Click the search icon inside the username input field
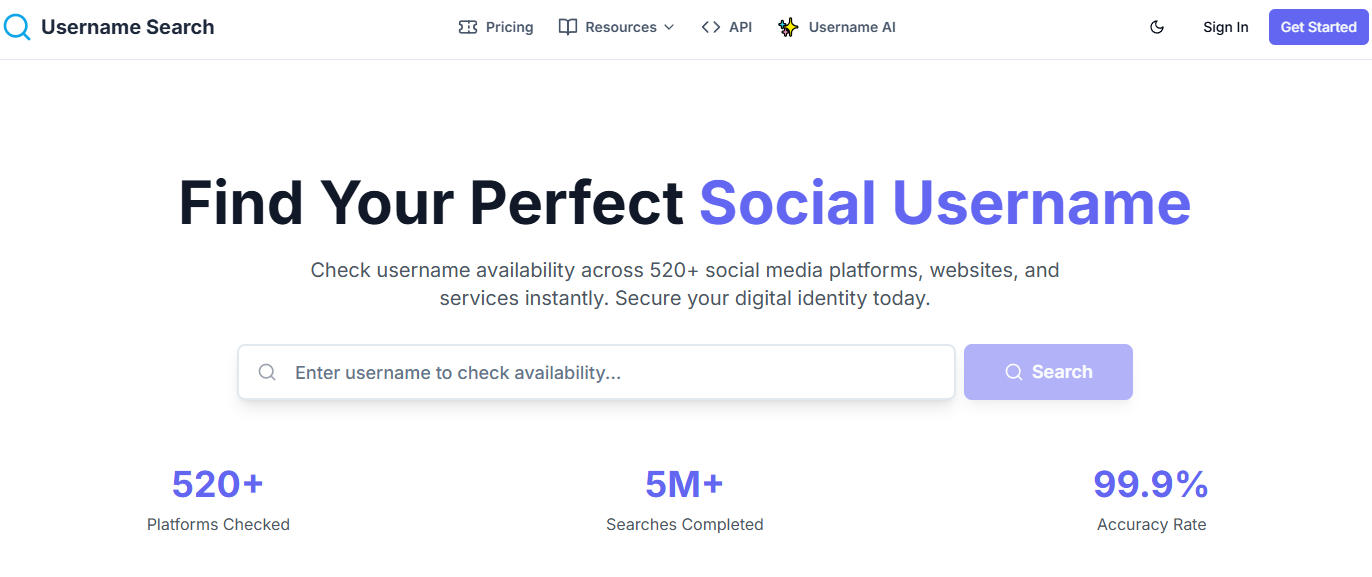1372x577 pixels. coord(267,371)
